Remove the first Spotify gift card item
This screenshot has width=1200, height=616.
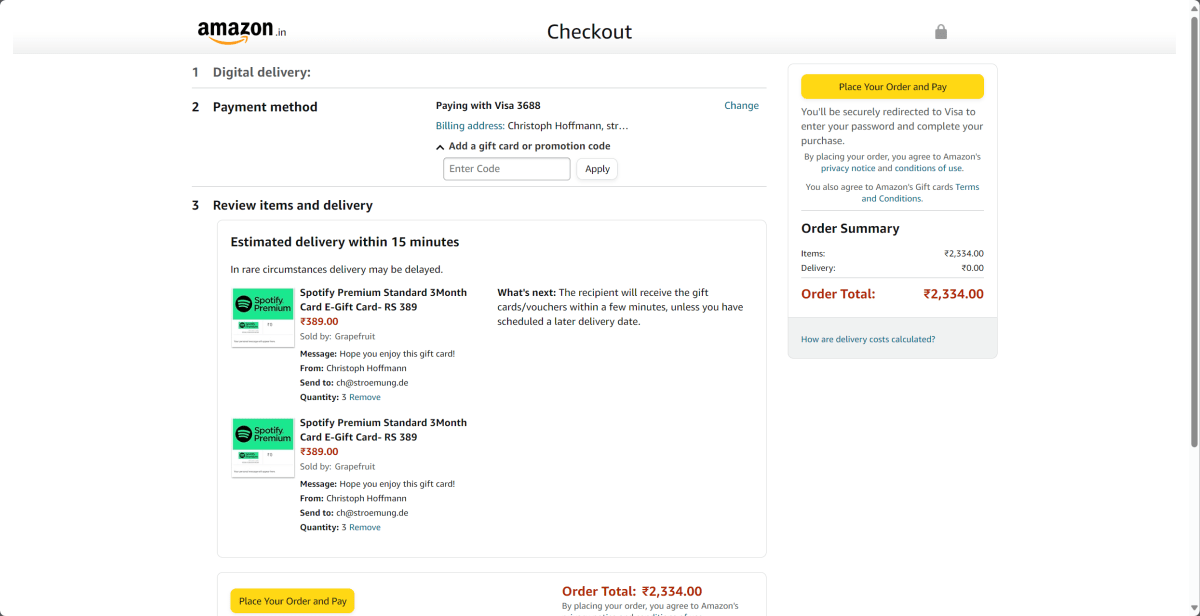[x=365, y=397]
